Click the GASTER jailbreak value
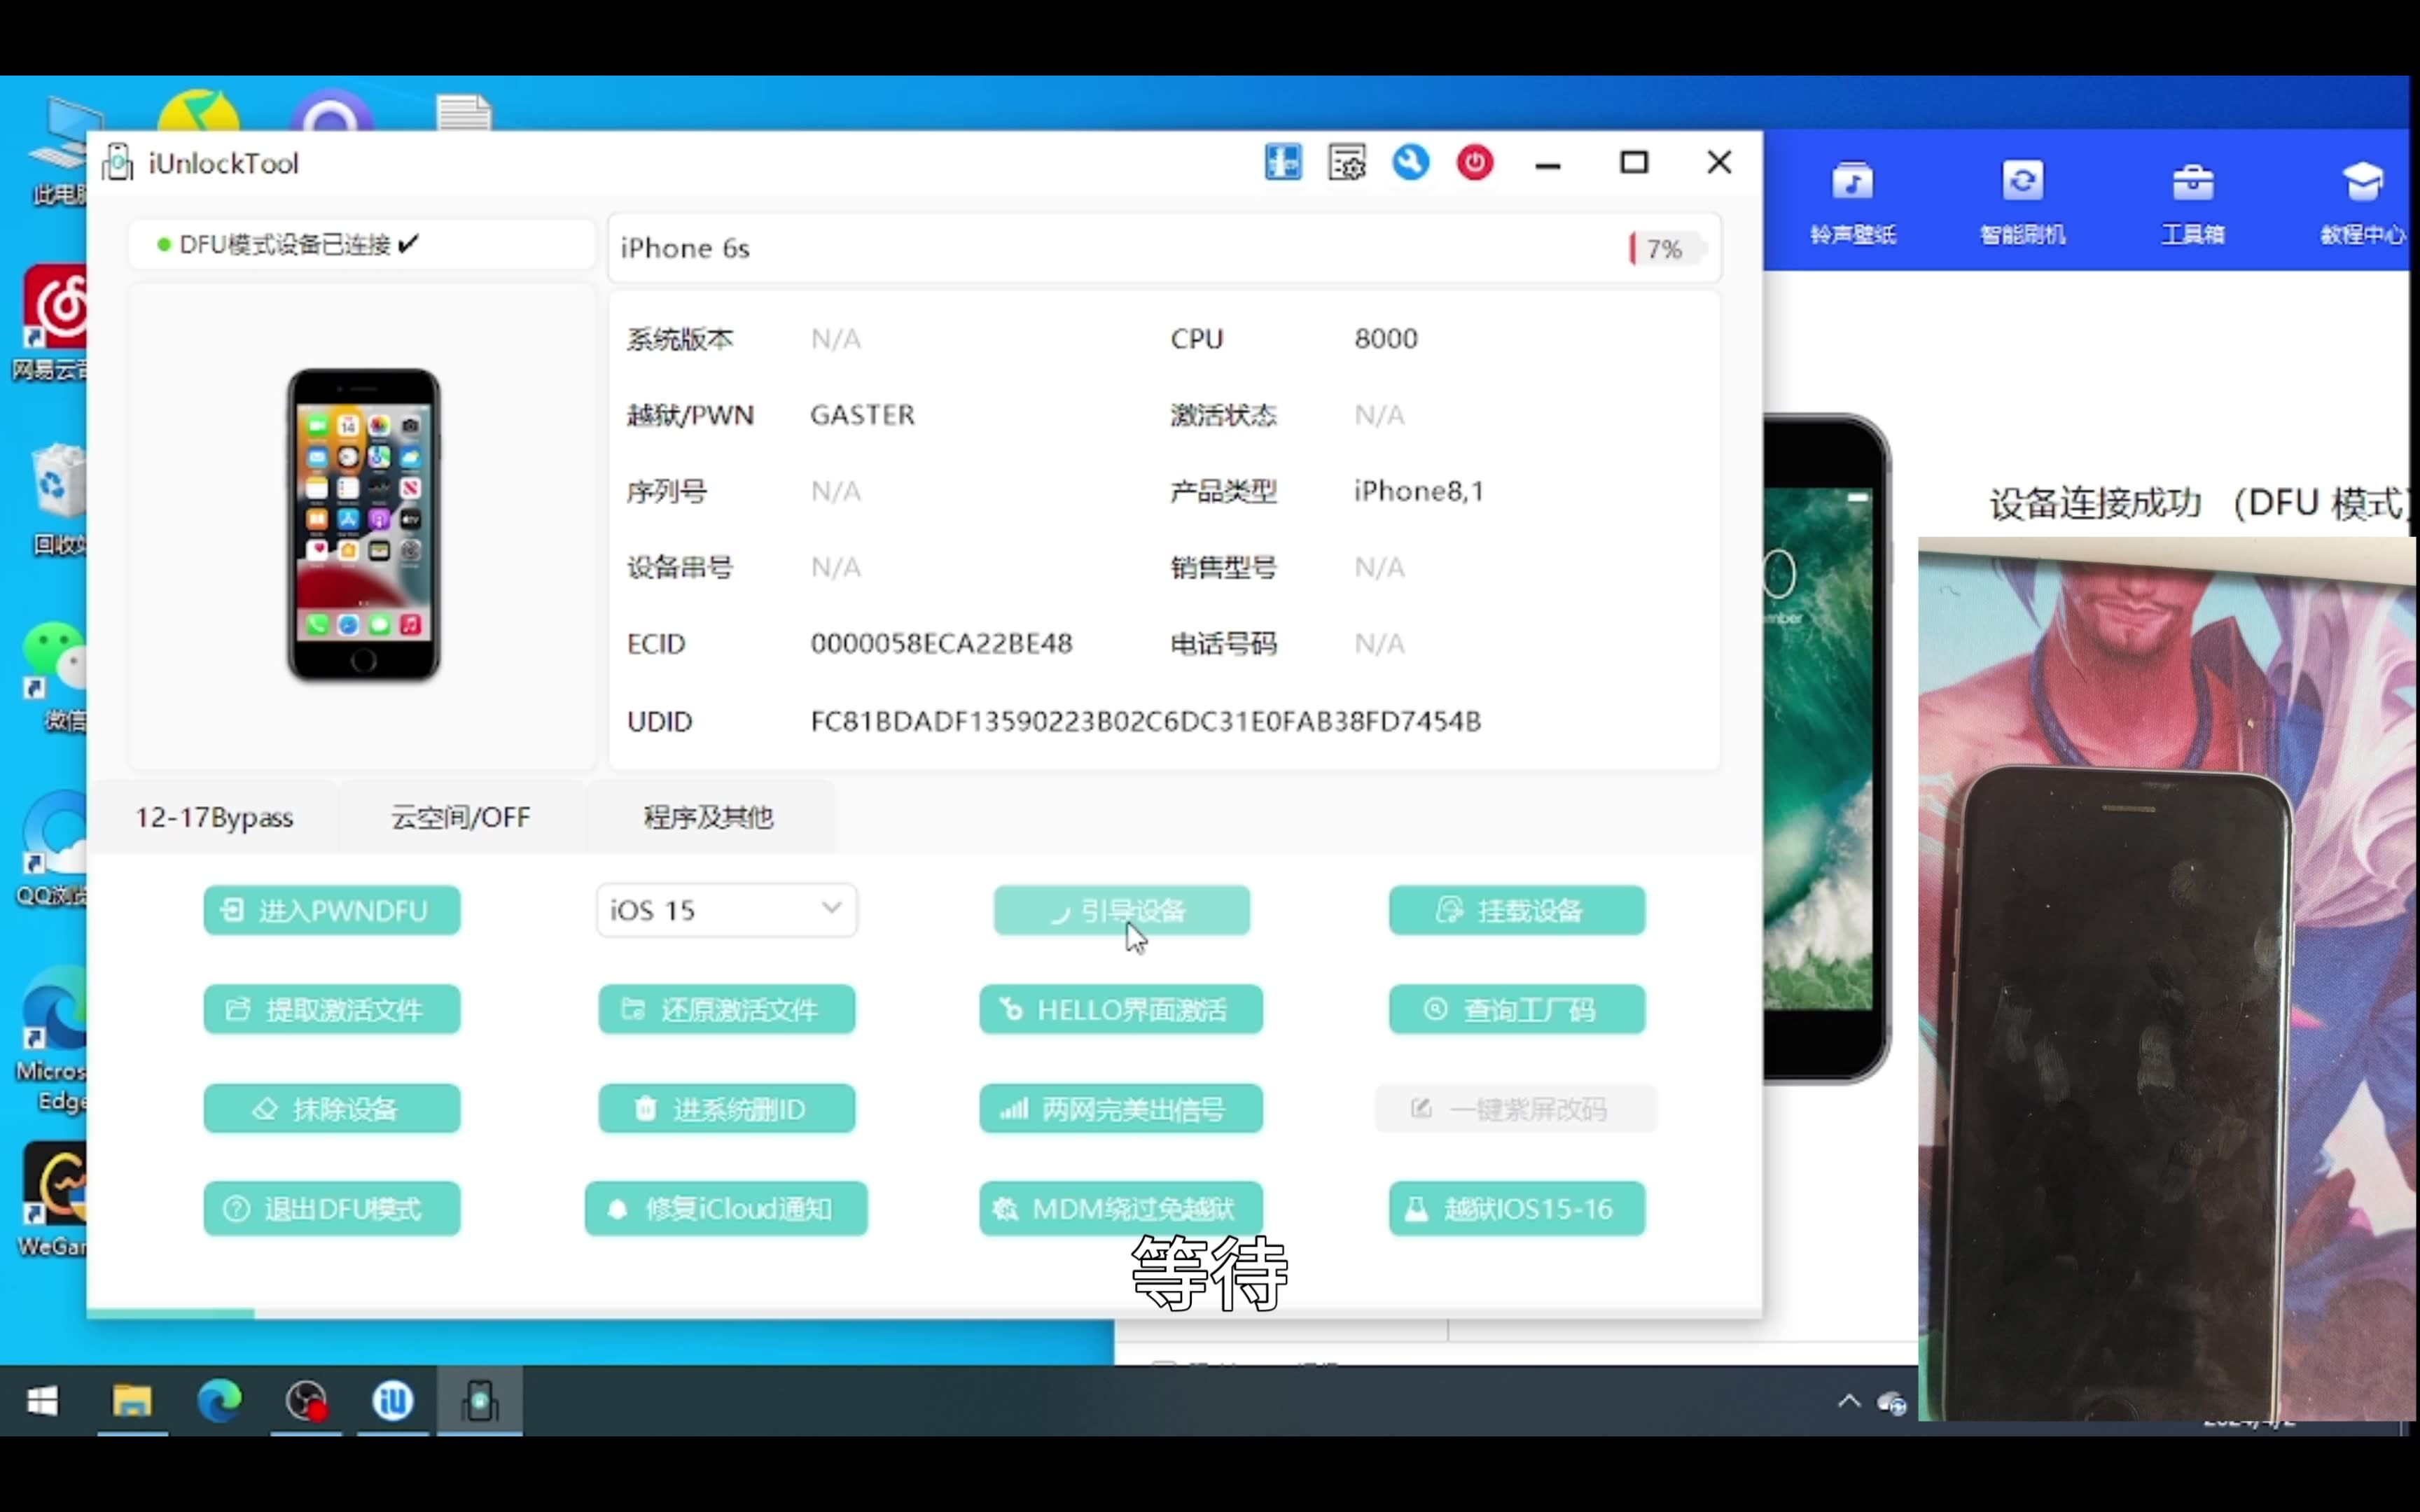2420x1512 pixels. pyautogui.click(x=862, y=414)
